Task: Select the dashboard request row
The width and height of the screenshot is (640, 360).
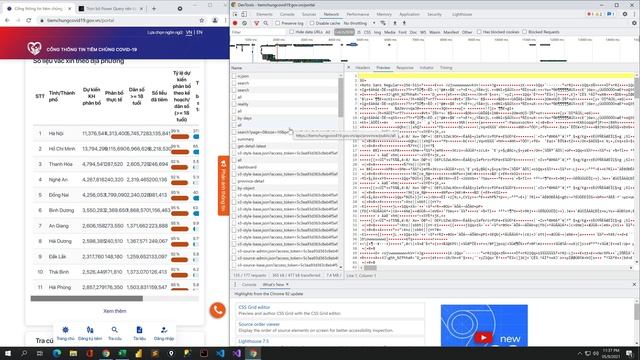Action: pyautogui.click(x=285, y=167)
